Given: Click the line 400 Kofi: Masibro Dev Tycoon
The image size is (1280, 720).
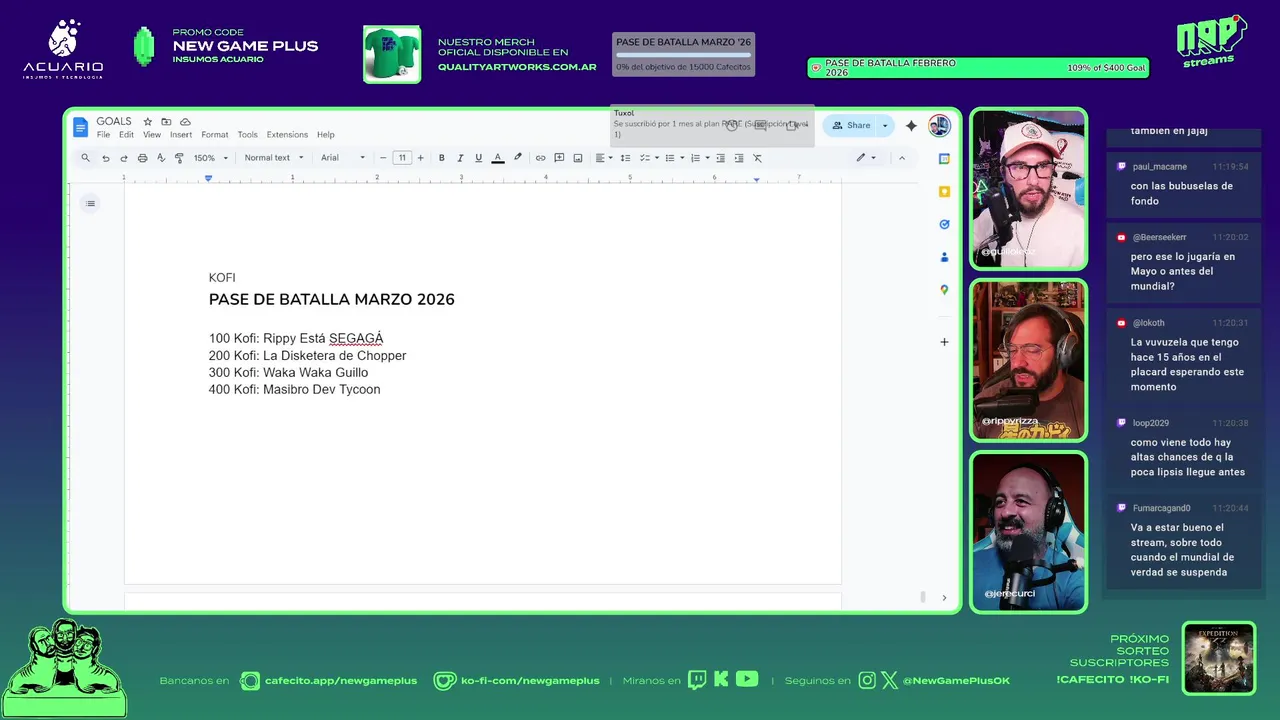Looking at the screenshot, I should [x=295, y=390].
